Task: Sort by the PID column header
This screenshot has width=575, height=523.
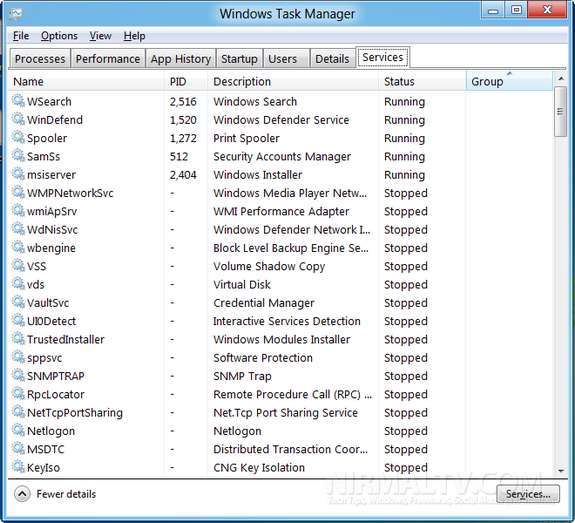Action: coord(186,81)
